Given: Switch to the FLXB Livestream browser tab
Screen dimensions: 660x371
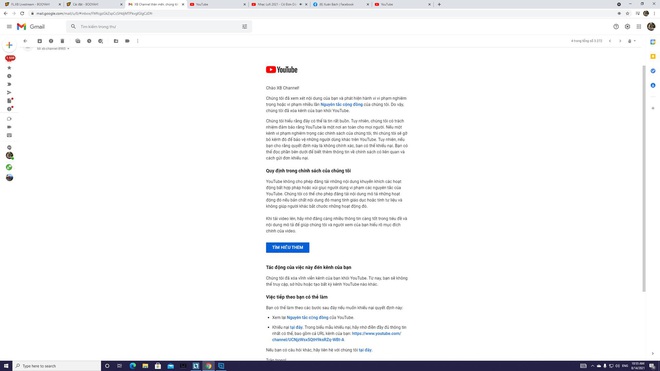Looking at the screenshot, I should pyautogui.click(x=32, y=4).
